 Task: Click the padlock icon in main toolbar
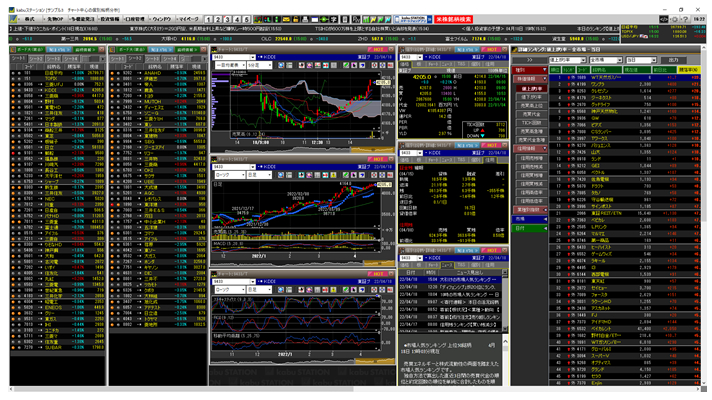(x=296, y=19)
